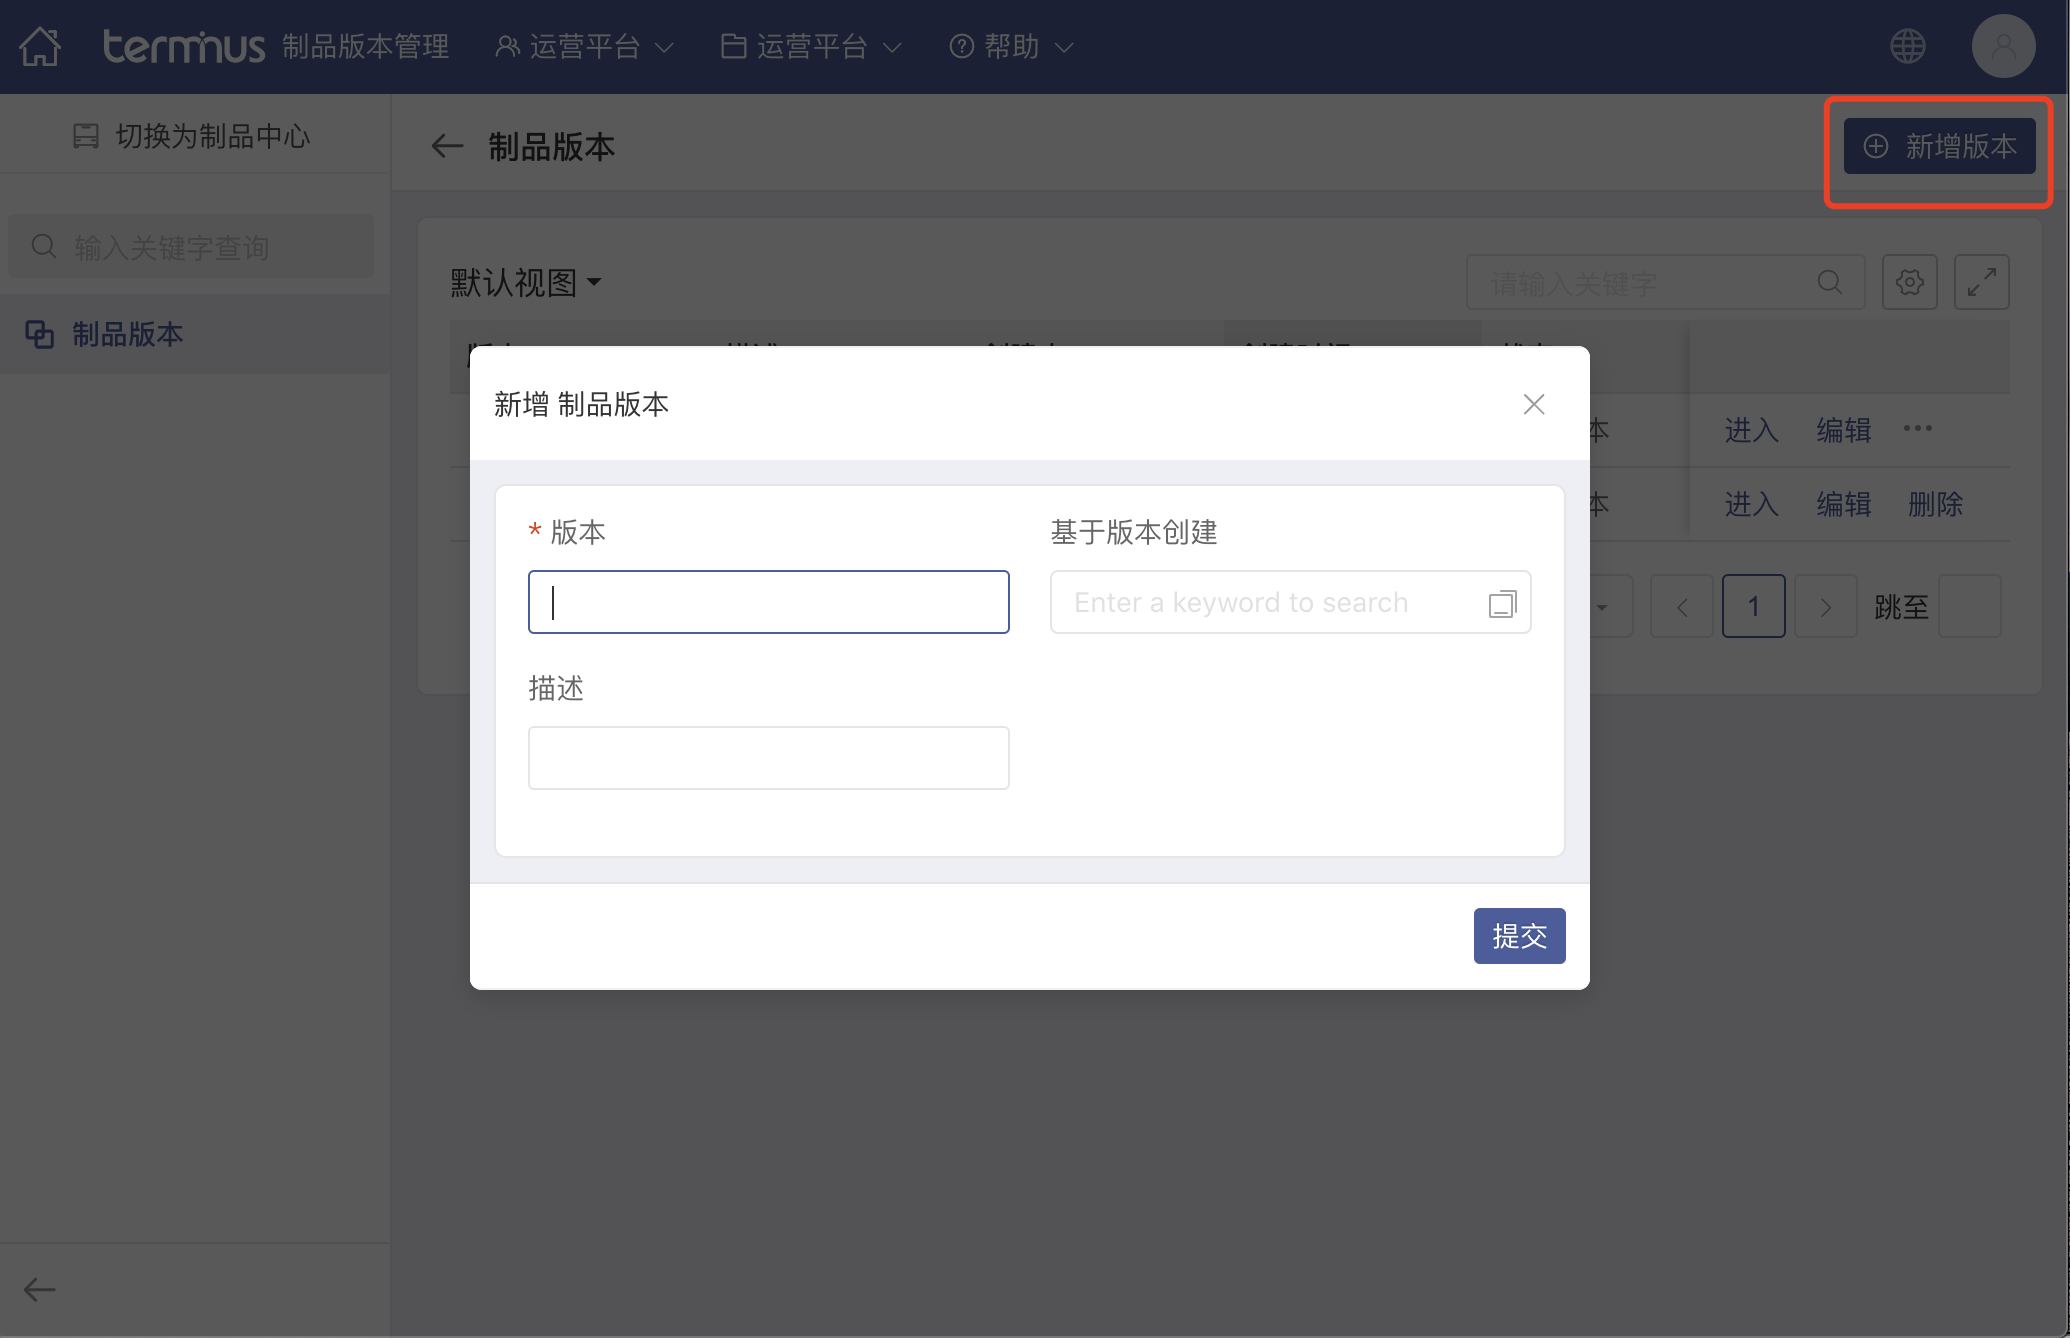Viewport: 2070px width, 1338px height.
Task: Toggle fullscreen expand icon for table
Action: (x=1982, y=283)
